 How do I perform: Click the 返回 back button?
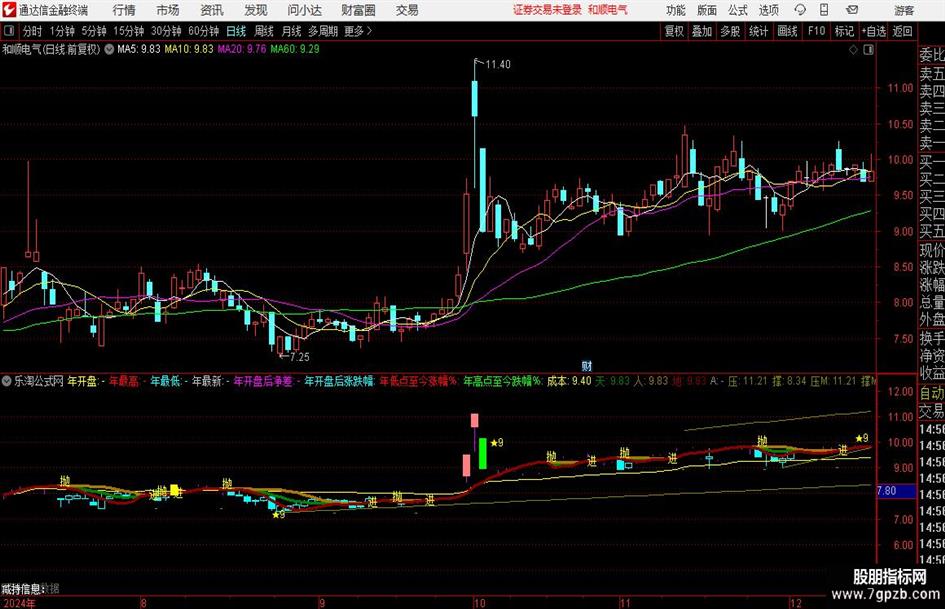902,31
